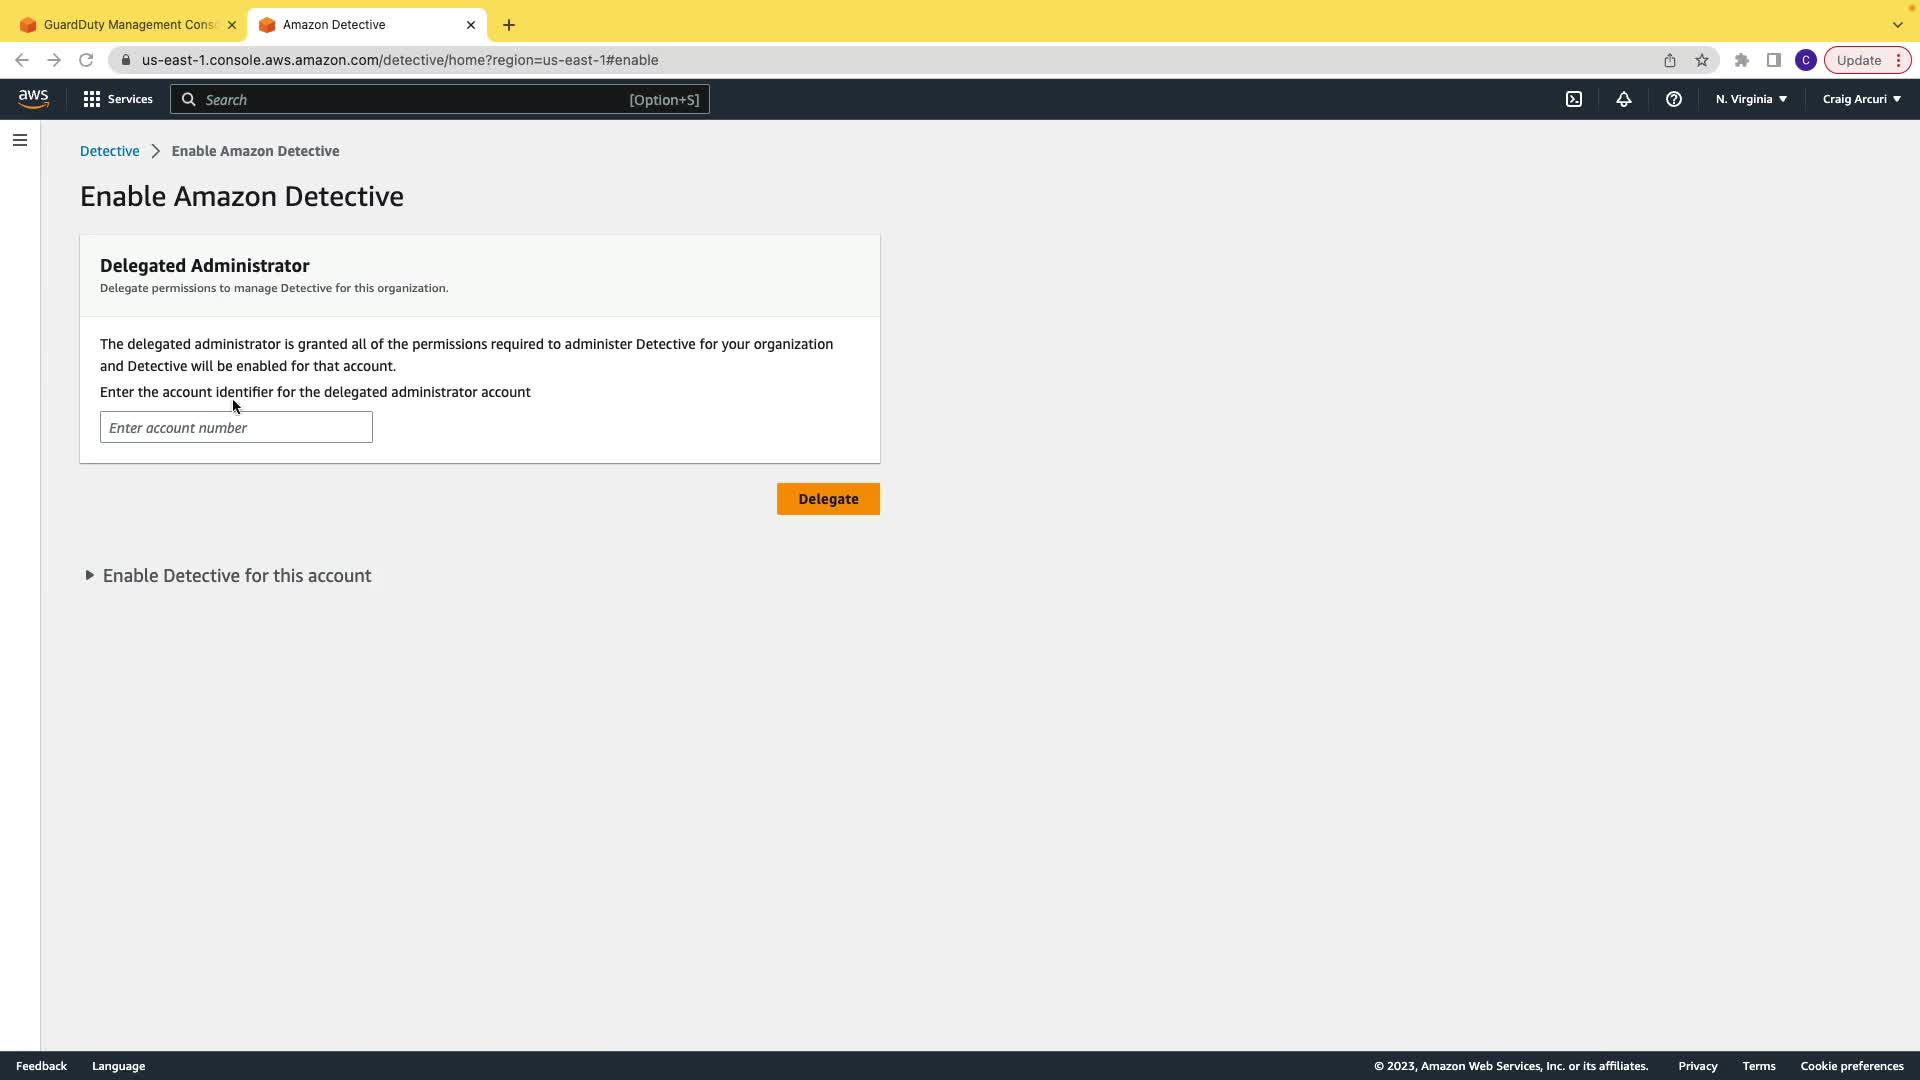Open a new browser tab

[x=509, y=25]
